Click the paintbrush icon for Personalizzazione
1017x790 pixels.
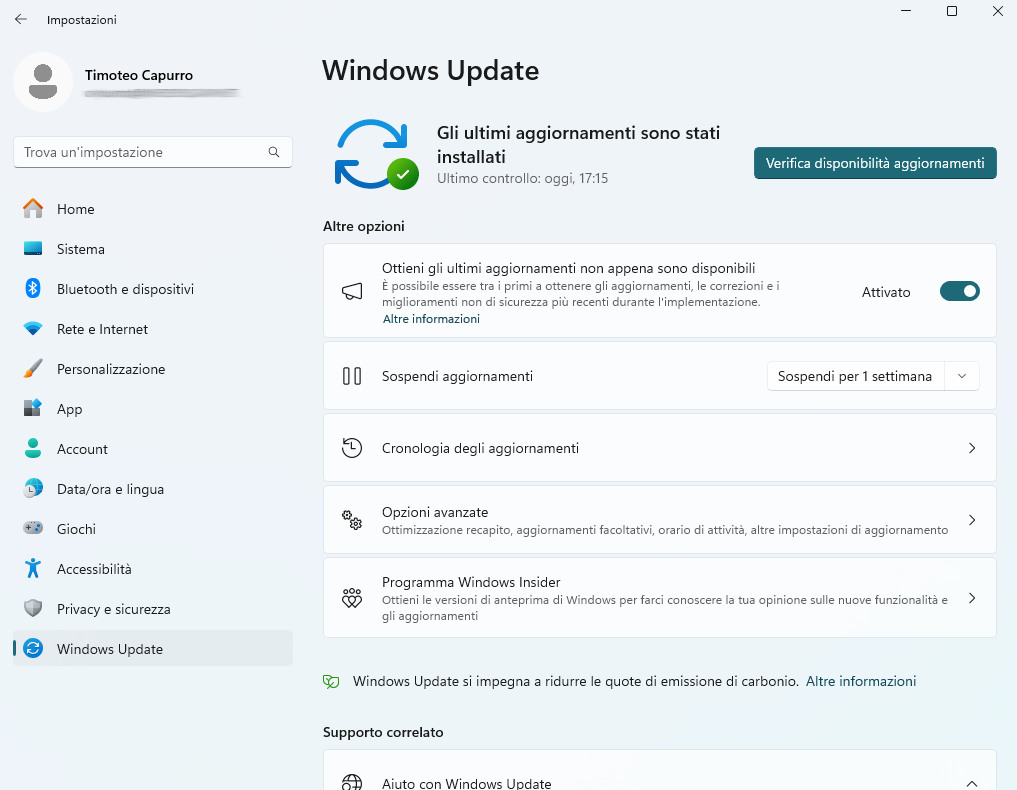[33, 368]
